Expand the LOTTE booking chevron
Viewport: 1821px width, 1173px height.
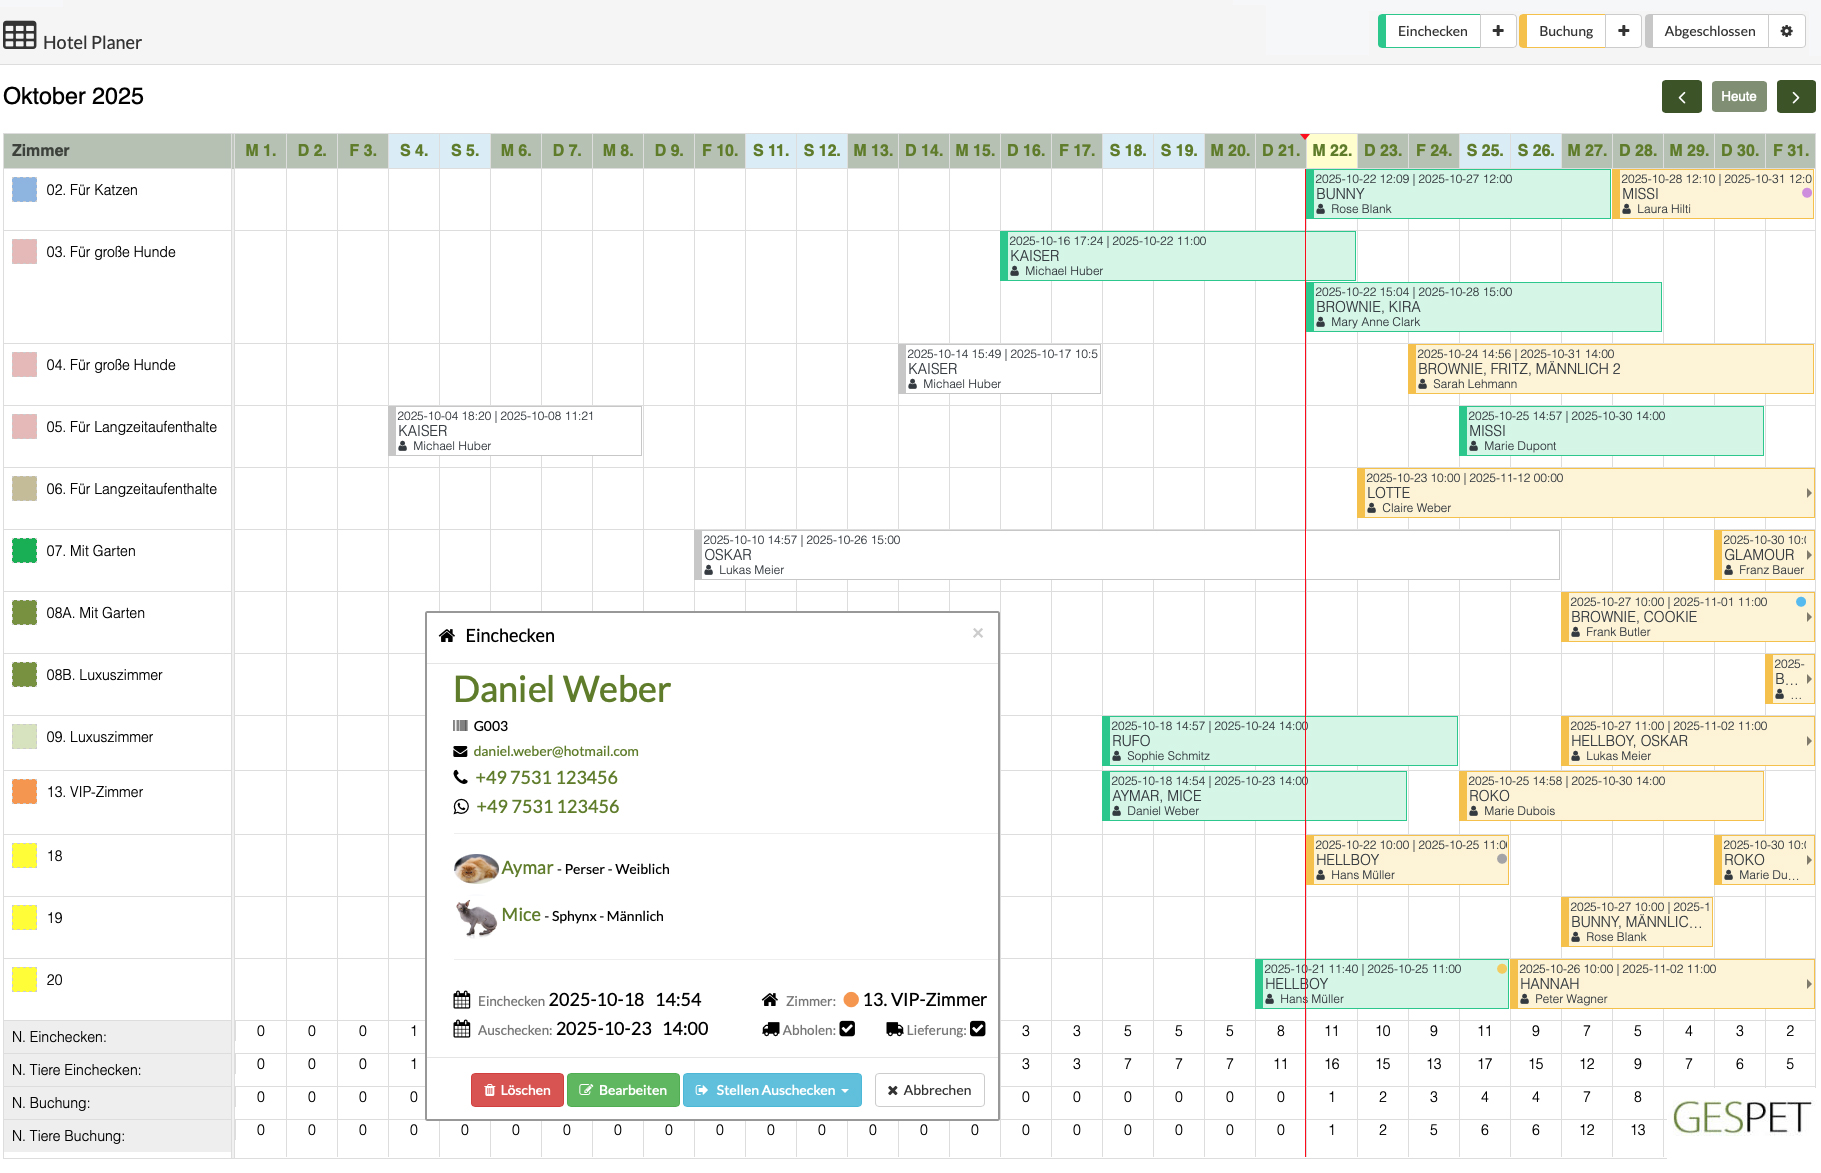pos(1808,493)
